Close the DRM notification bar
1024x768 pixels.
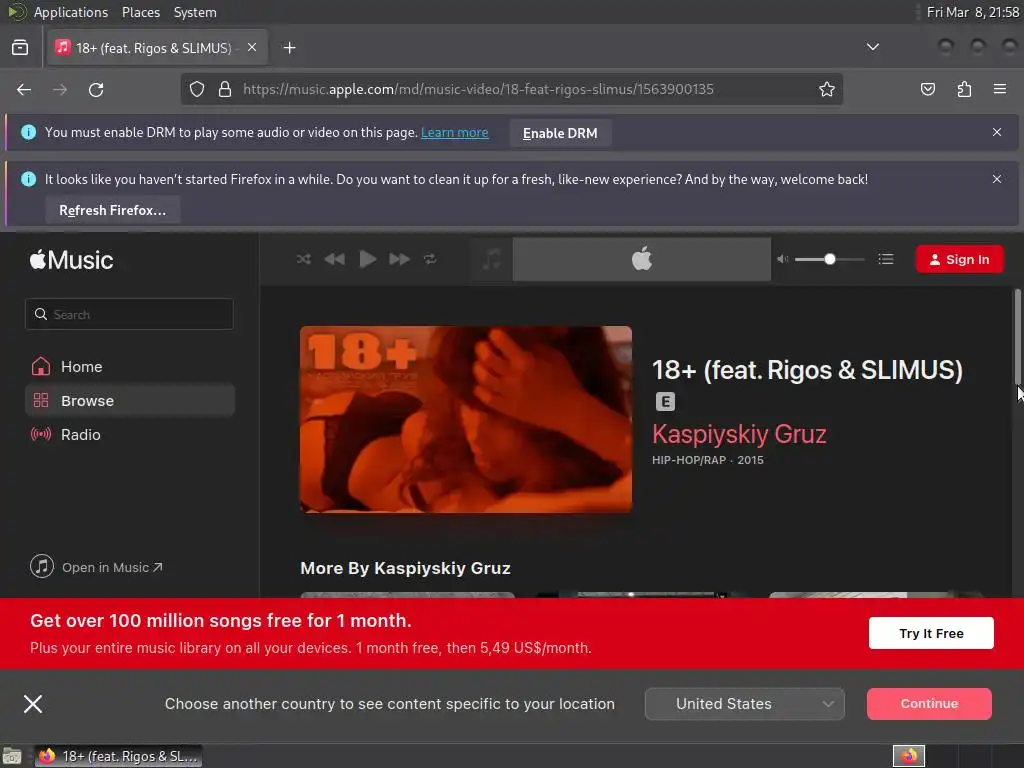click(x=997, y=132)
